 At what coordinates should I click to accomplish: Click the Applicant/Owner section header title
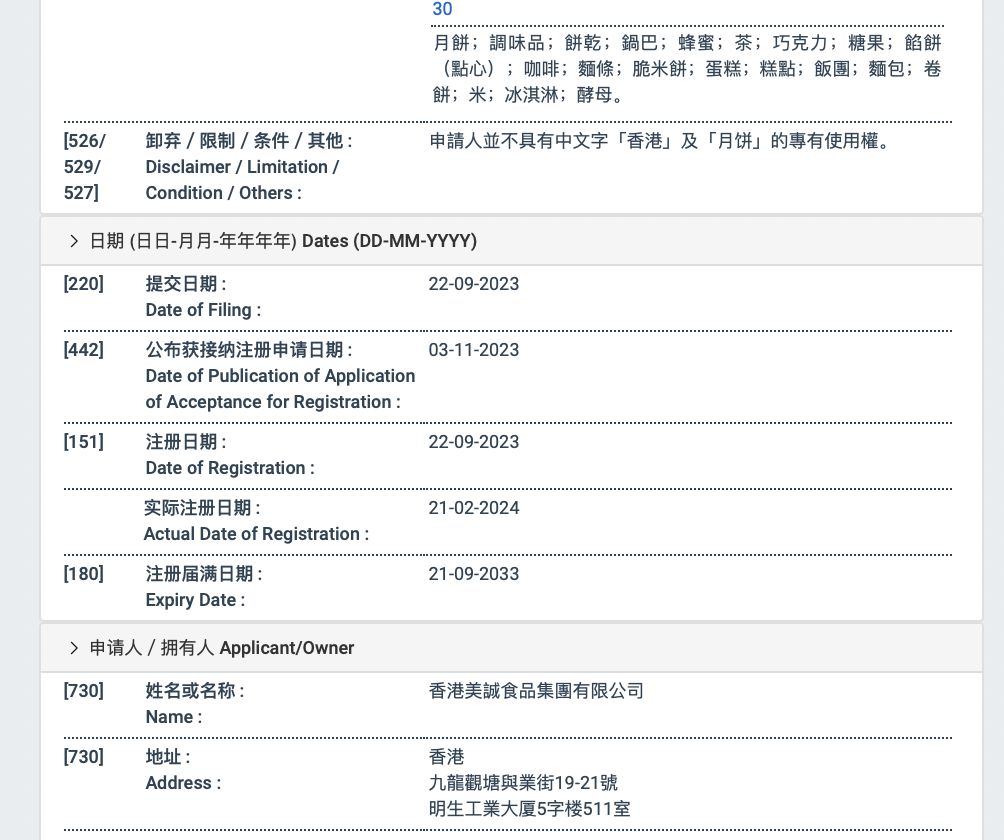click(222, 648)
